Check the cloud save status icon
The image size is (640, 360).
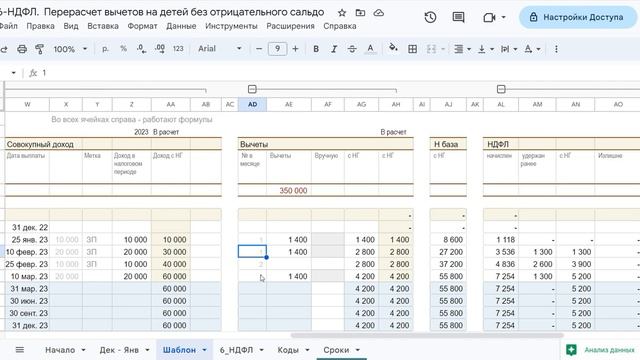pos(379,13)
